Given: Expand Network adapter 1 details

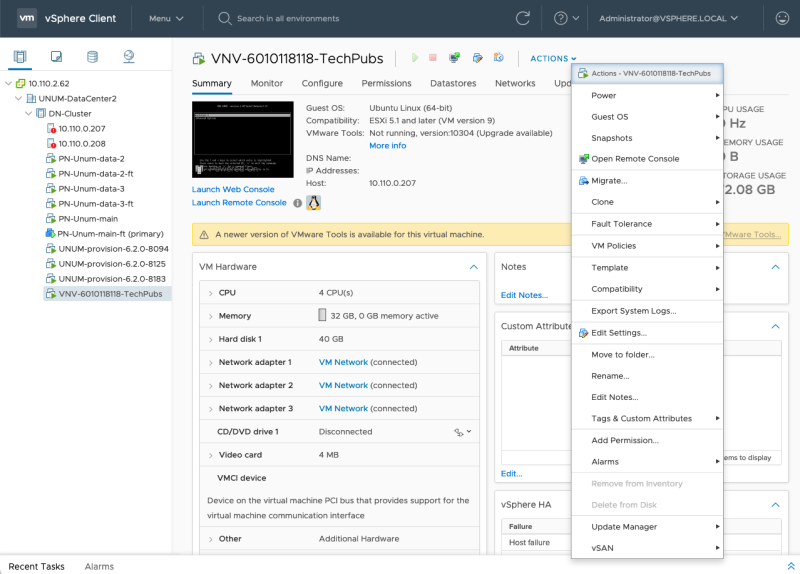Looking at the screenshot, I should pos(211,363).
